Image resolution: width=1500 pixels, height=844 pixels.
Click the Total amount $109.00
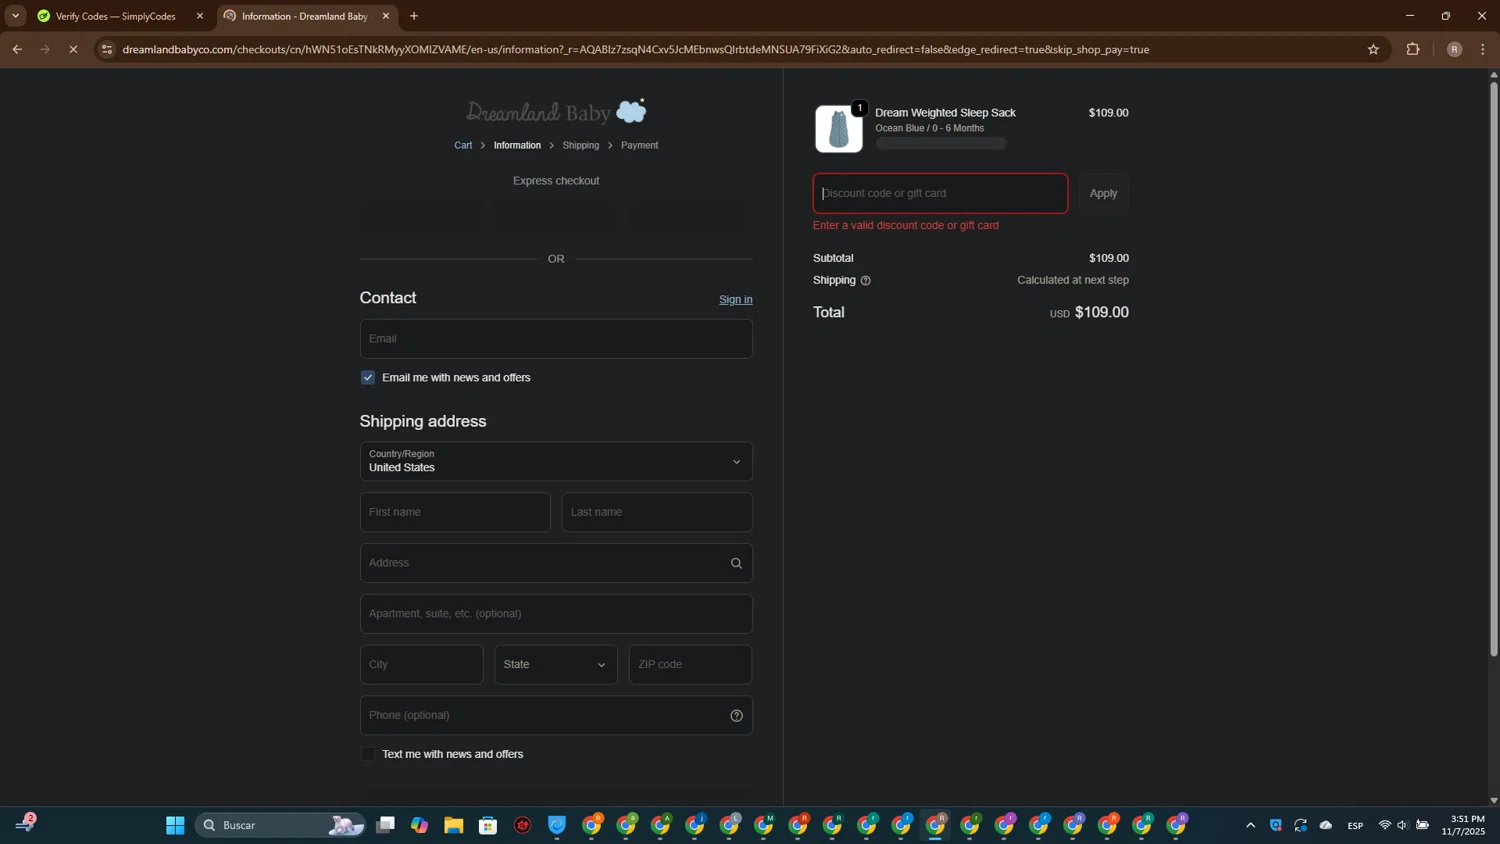click(x=1101, y=312)
